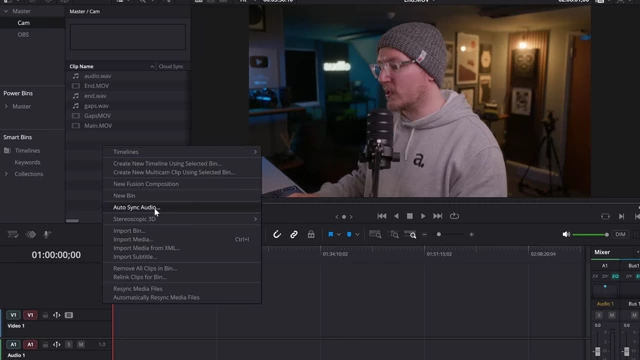This screenshot has height=360, width=640.
Task: Choose Auto Sync Audio from context menu
Action: pyautogui.click(x=182, y=207)
